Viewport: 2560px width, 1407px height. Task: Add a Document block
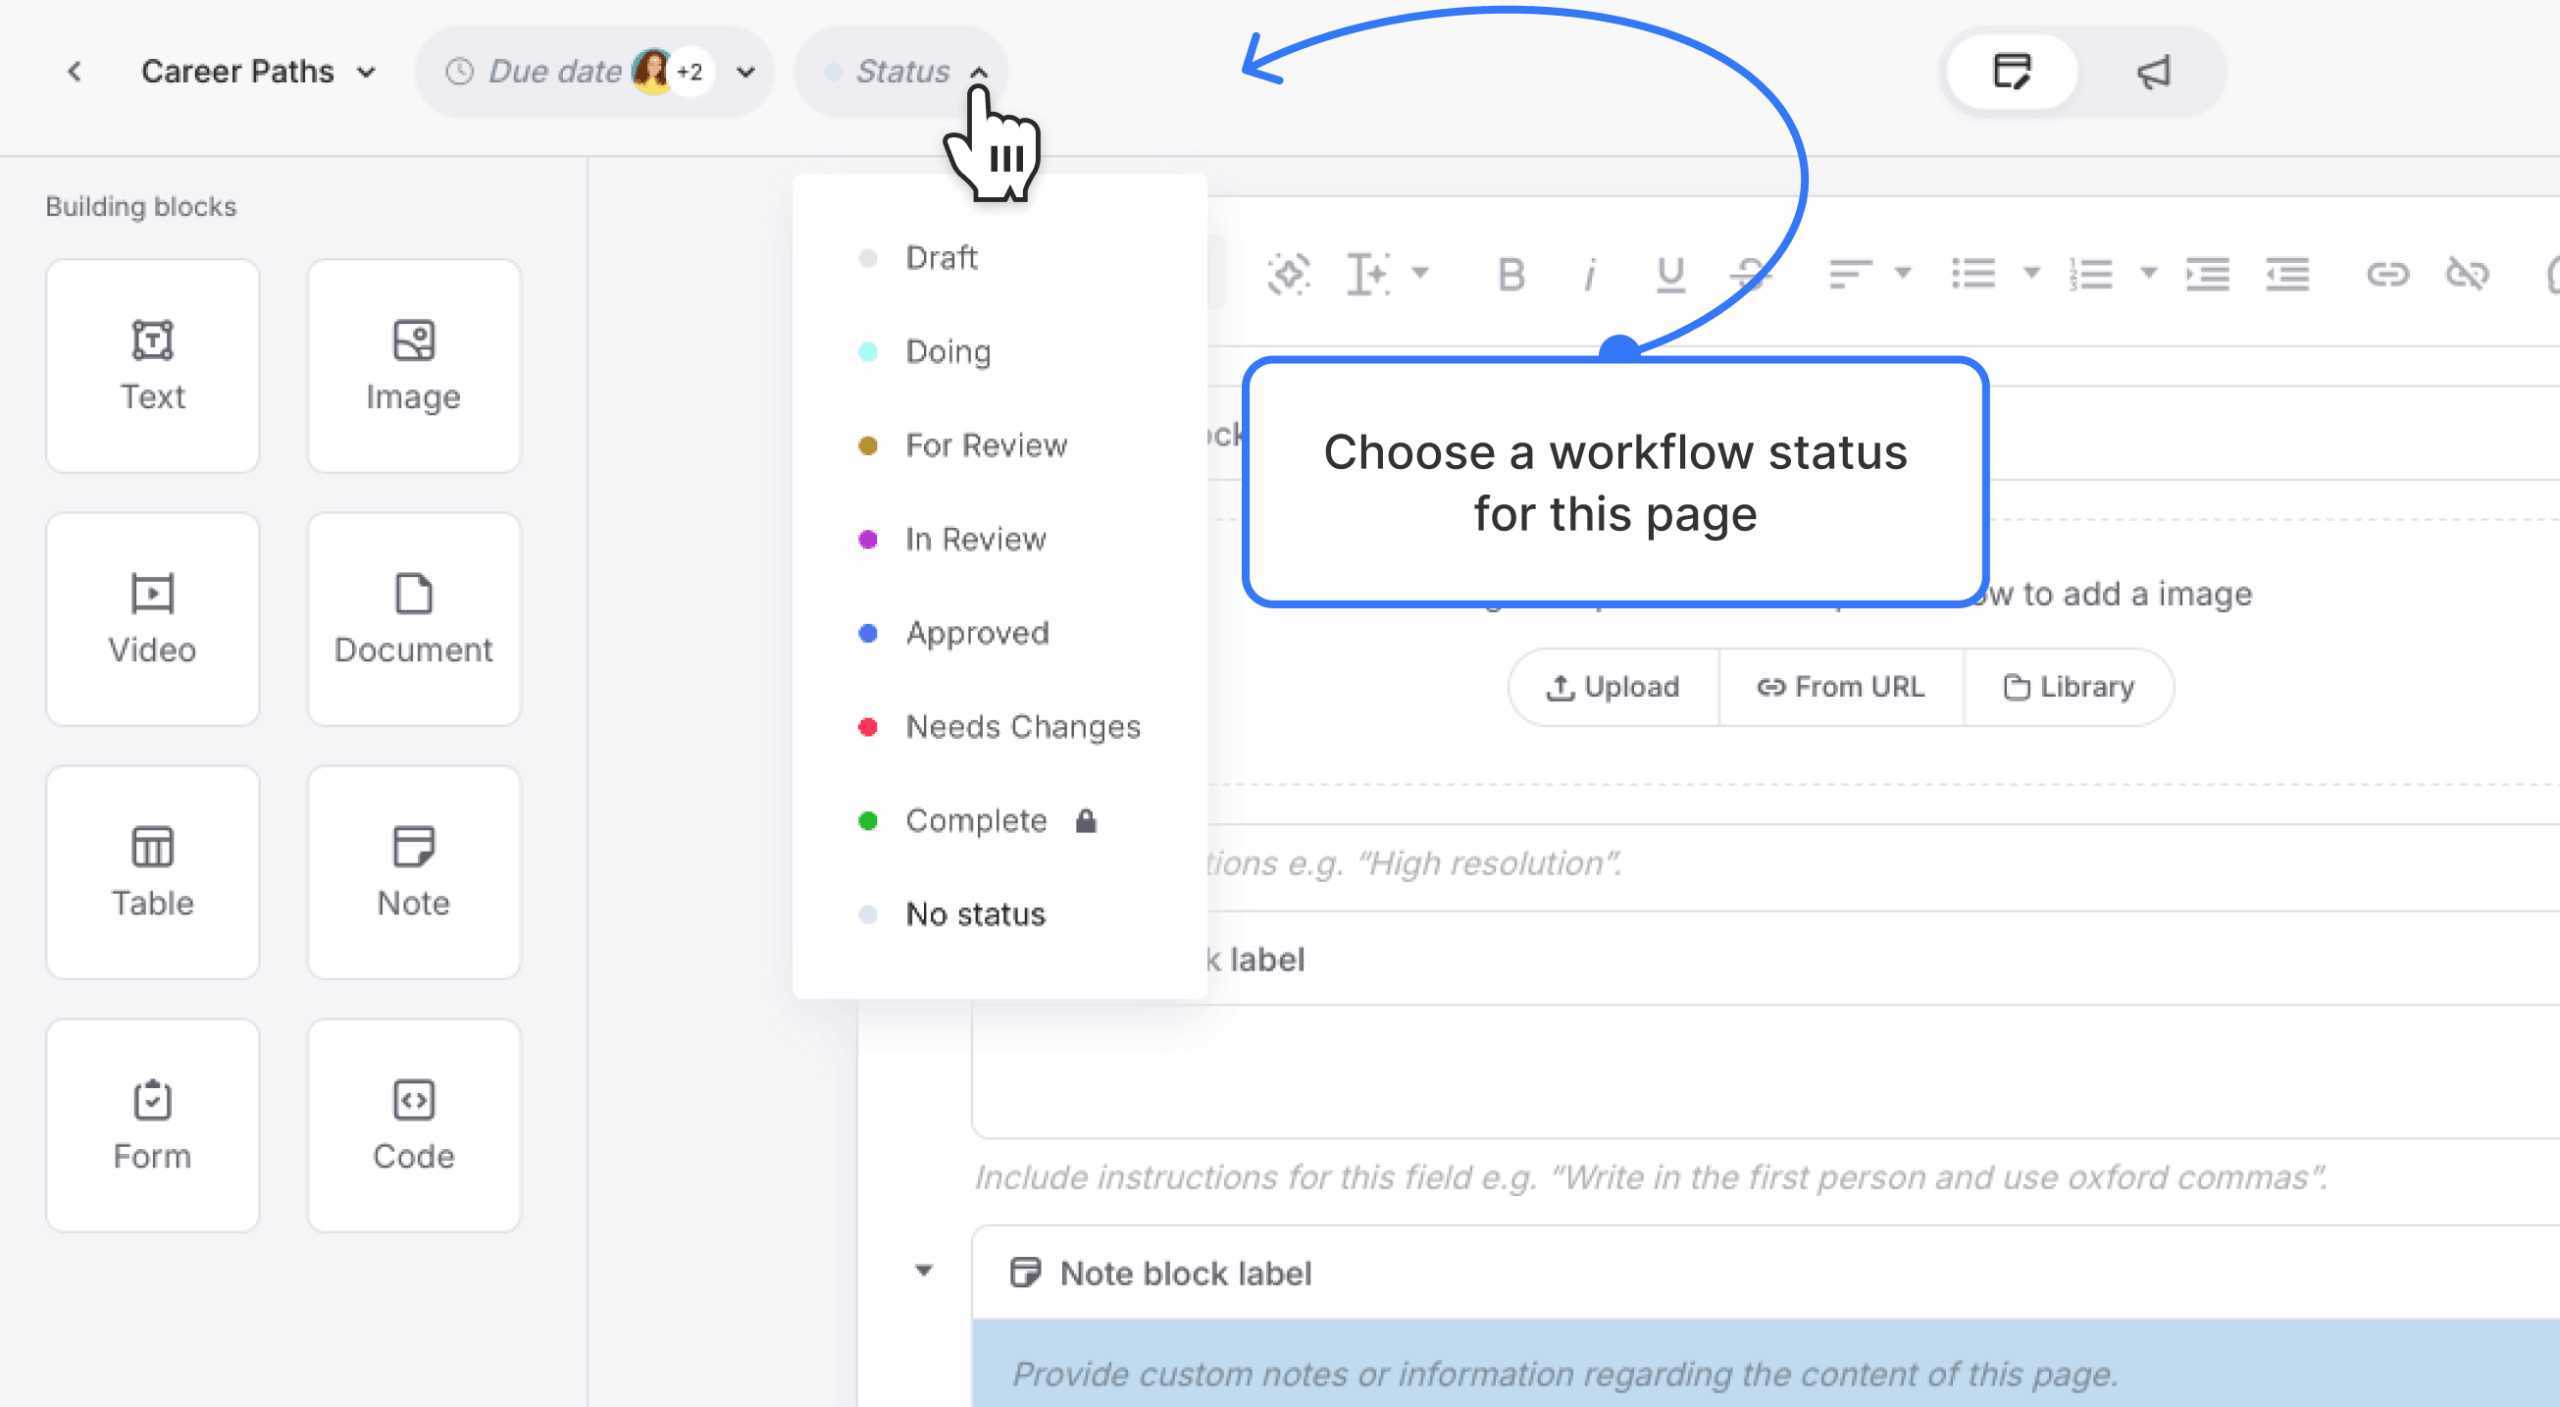[x=413, y=619]
